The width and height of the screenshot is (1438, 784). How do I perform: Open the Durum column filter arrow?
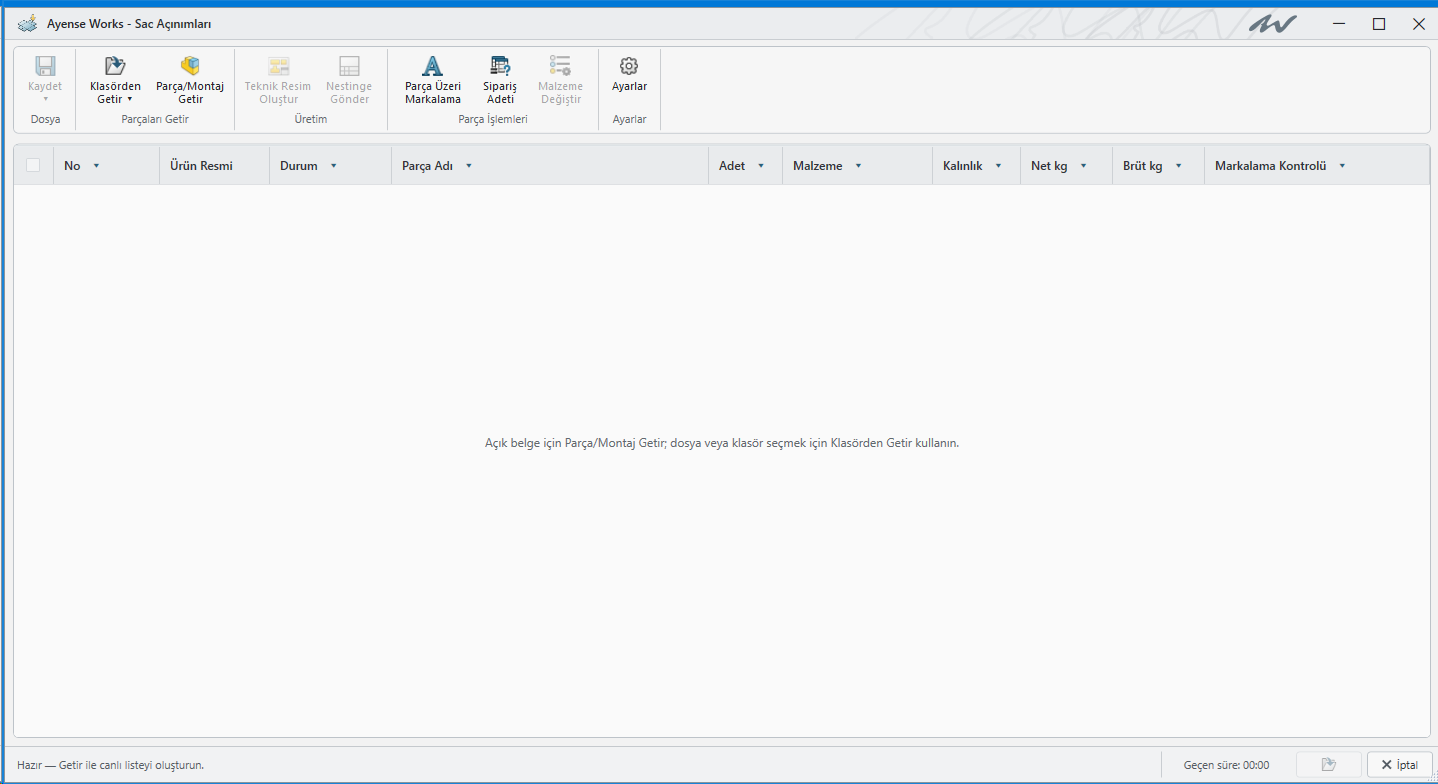333,166
